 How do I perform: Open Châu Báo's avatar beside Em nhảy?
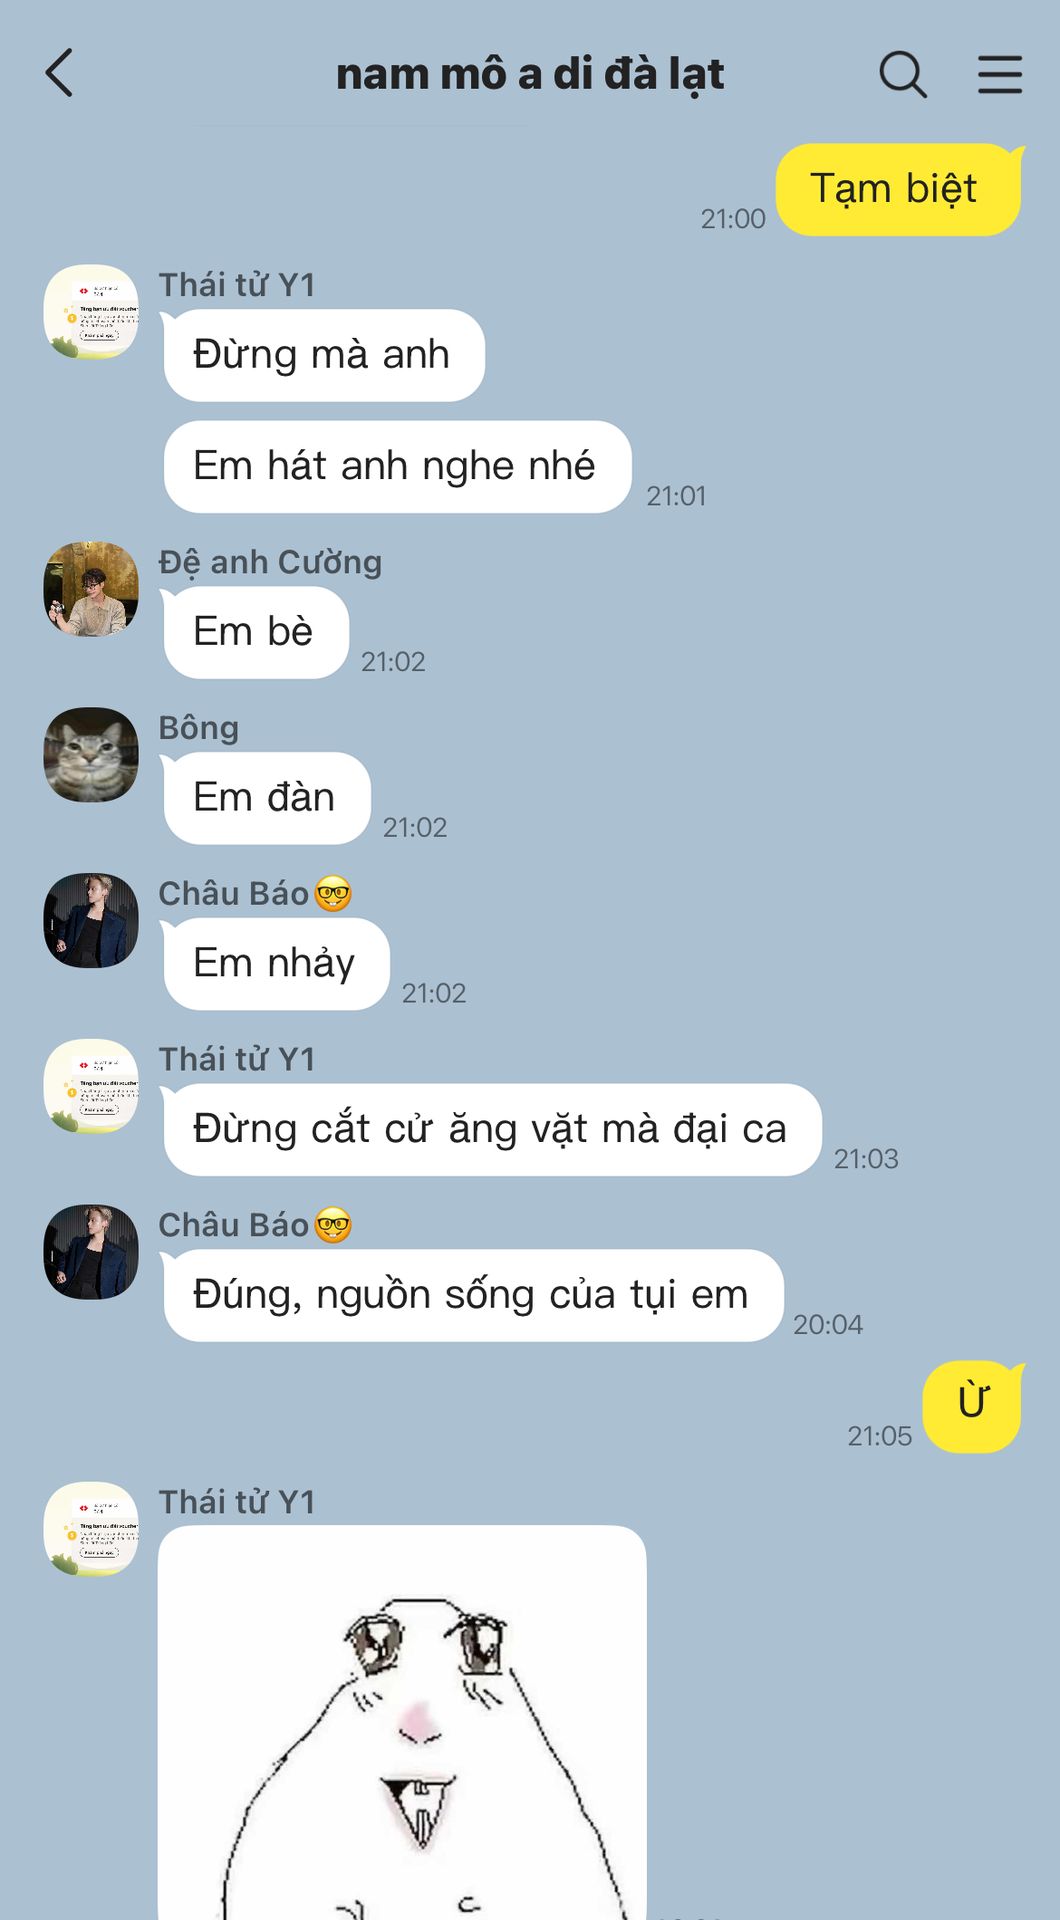pos(91,921)
